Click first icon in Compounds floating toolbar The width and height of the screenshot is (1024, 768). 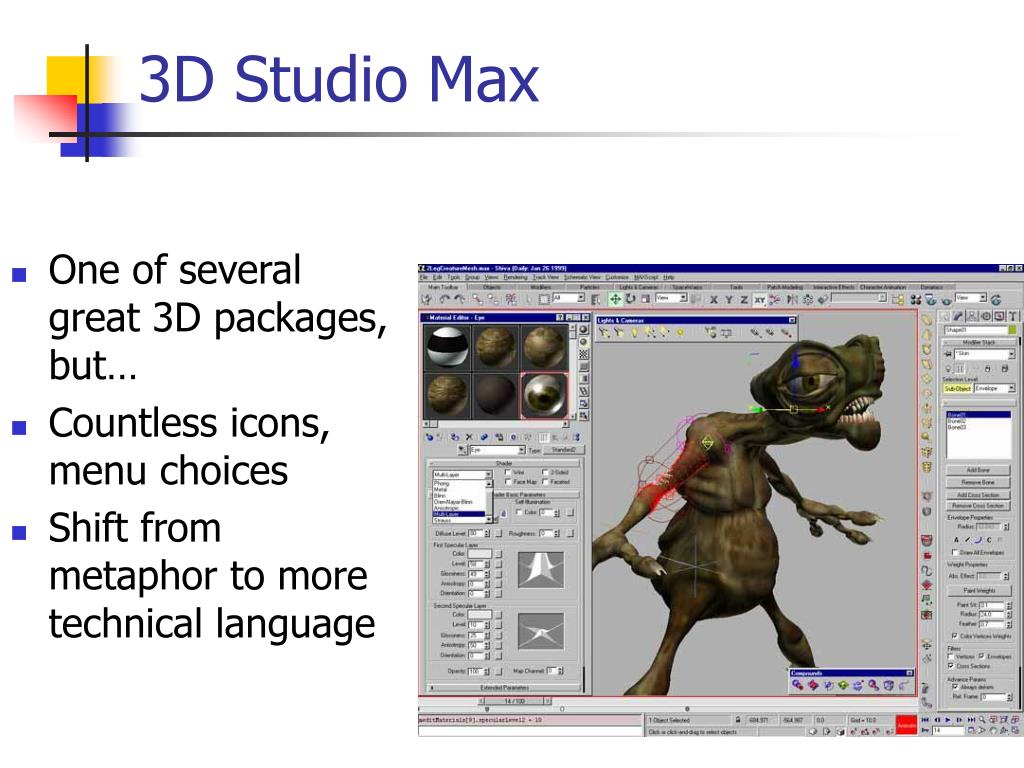pyautogui.click(x=797, y=685)
